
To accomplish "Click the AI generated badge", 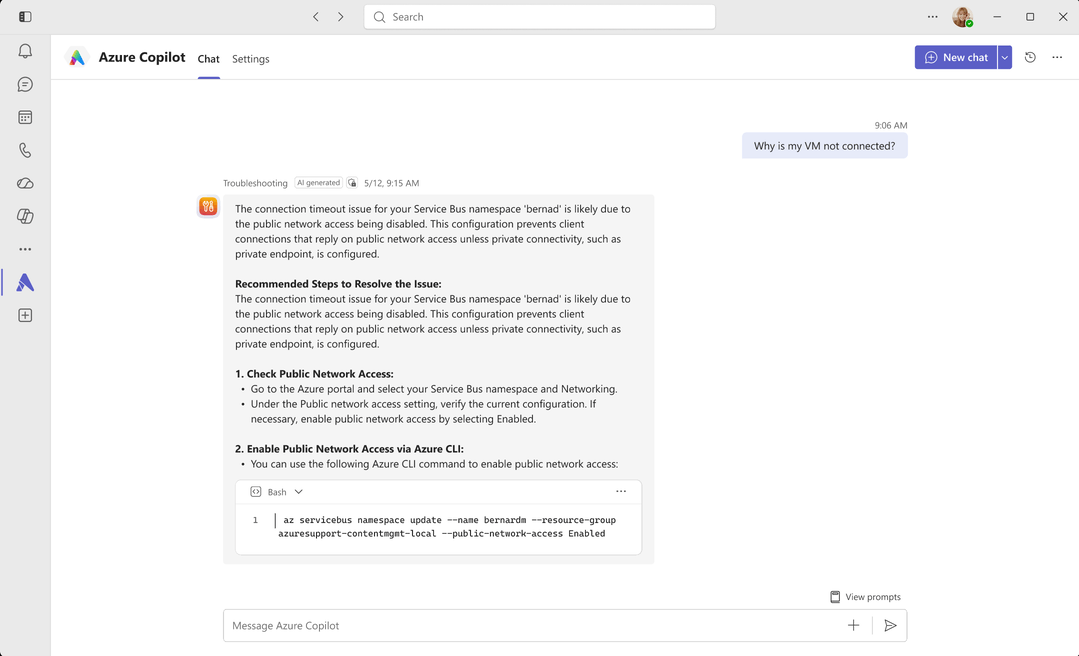I will pos(319,183).
